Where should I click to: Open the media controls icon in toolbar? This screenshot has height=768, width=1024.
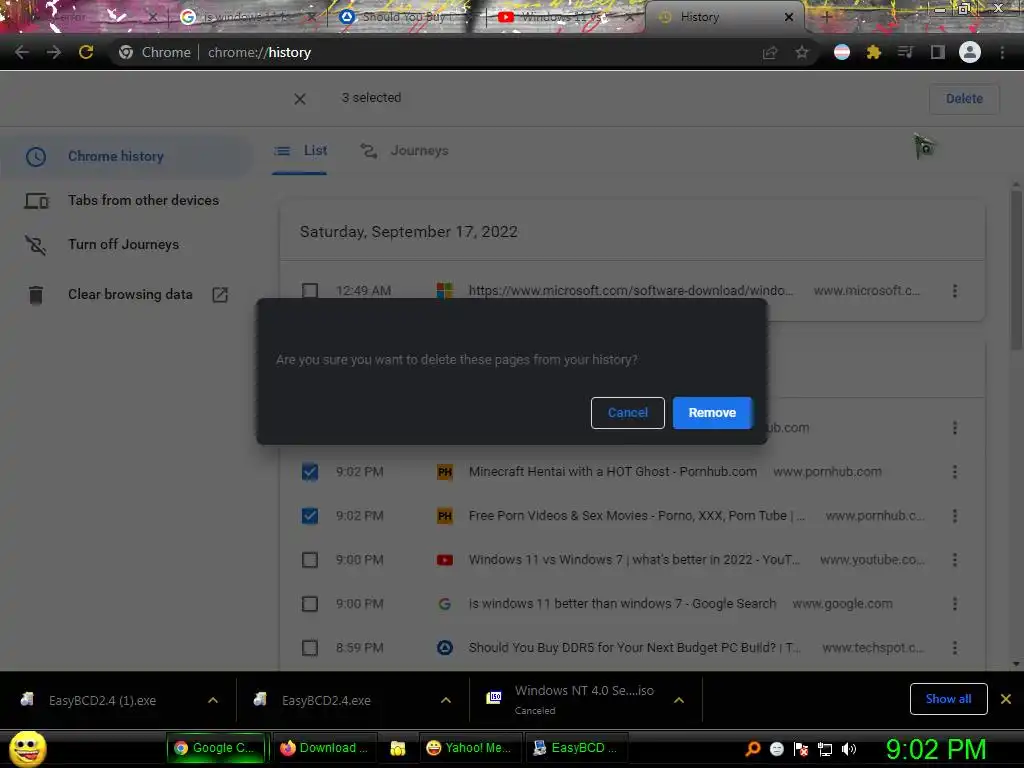[x=905, y=52]
